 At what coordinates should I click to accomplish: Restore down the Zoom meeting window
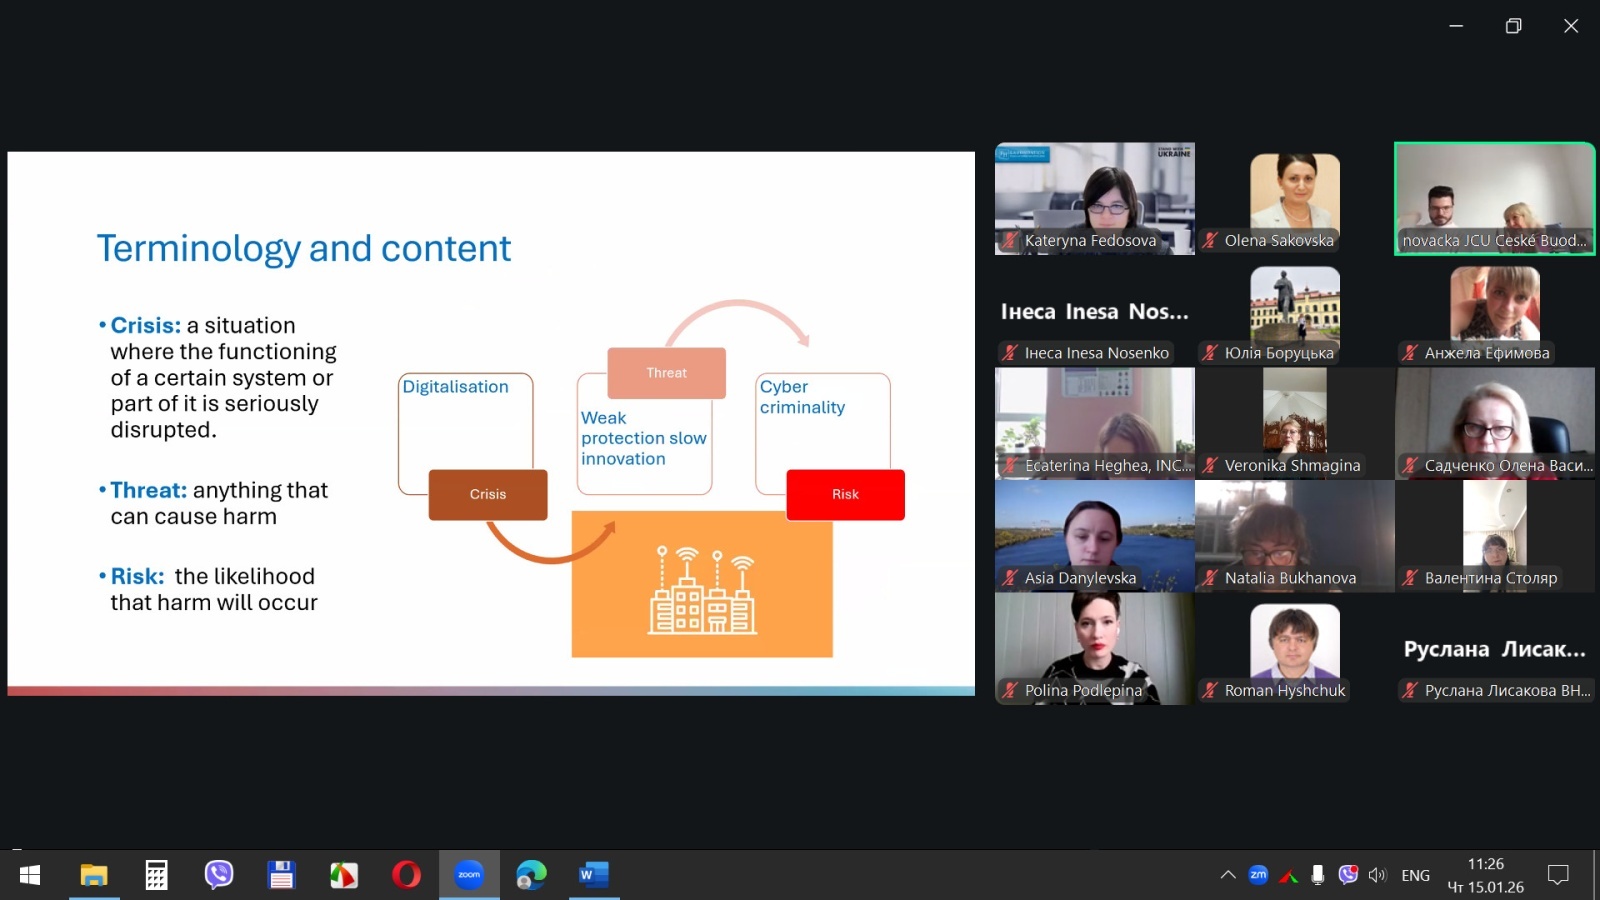coord(1513,26)
